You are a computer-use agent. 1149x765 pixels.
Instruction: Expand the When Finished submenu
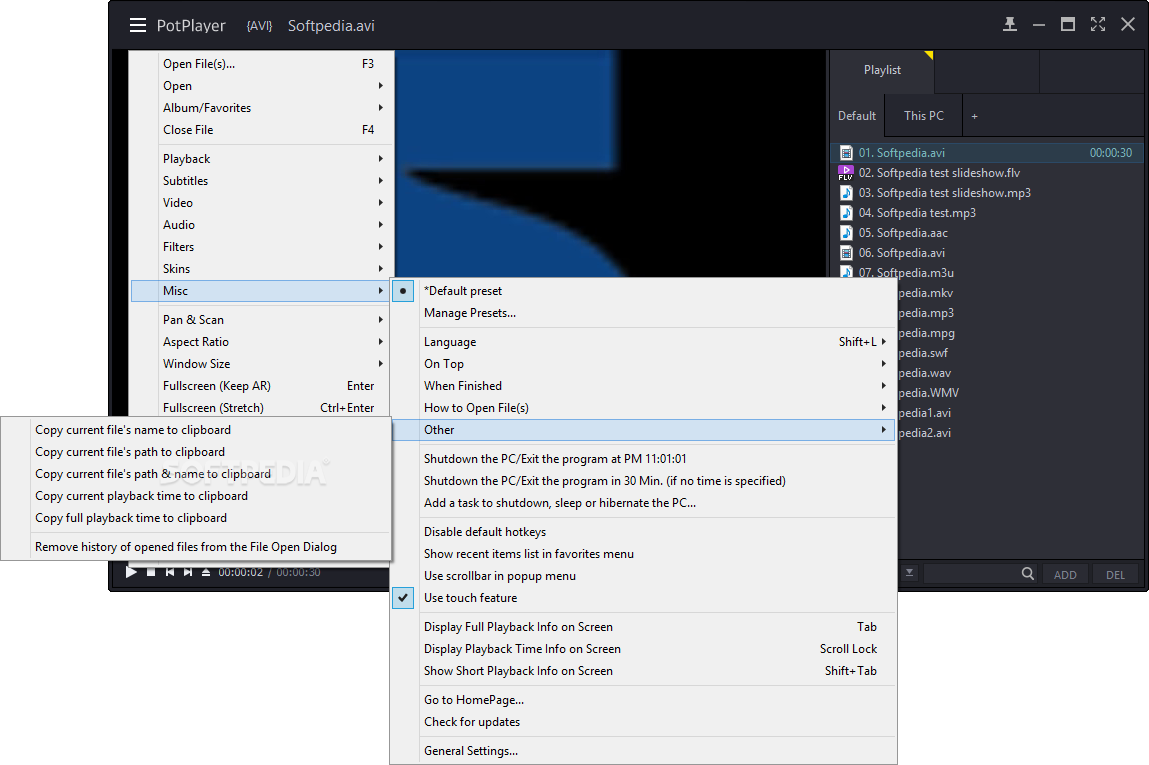tap(644, 386)
